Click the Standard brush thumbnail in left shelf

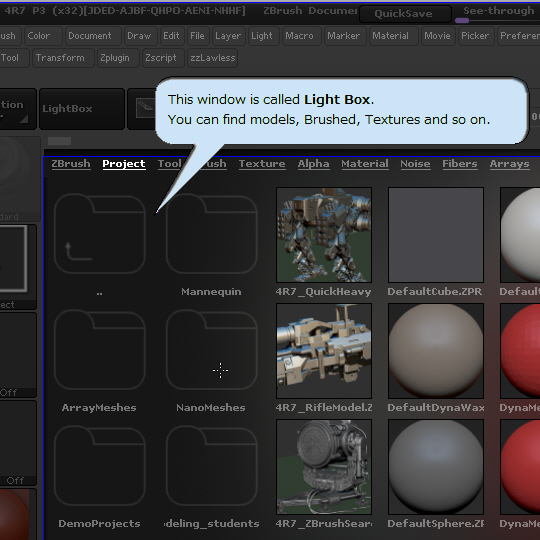click(x=20, y=178)
